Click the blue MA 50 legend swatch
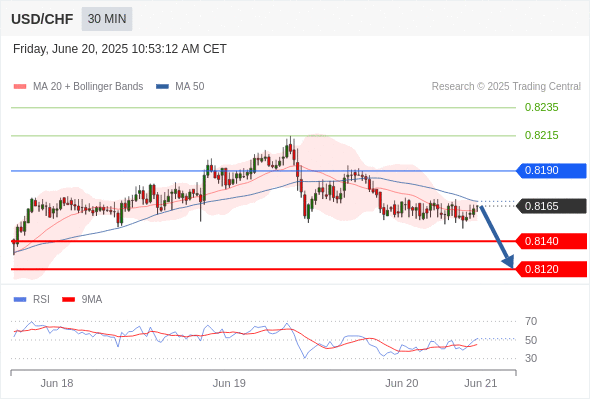The height and width of the screenshot is (400, 590). (x=162, y=87)
